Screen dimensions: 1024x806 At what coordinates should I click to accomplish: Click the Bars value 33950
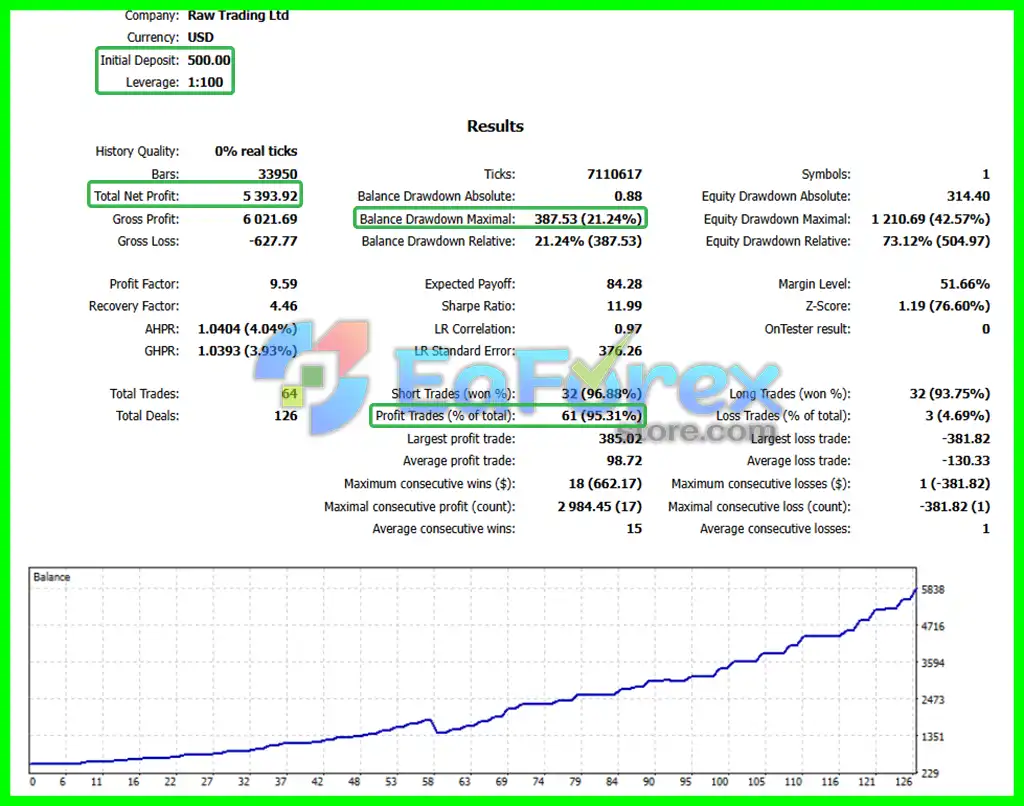coord(278,174)
